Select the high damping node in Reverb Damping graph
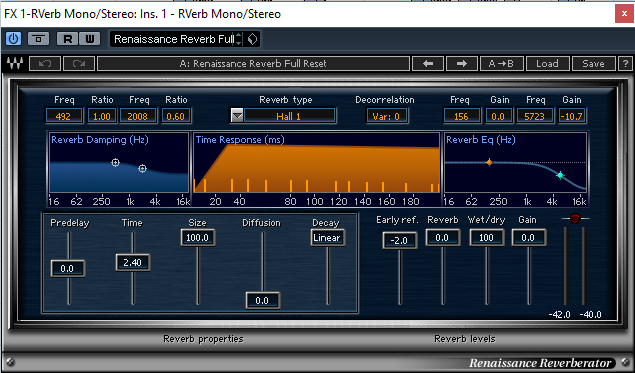 (142, 168)
